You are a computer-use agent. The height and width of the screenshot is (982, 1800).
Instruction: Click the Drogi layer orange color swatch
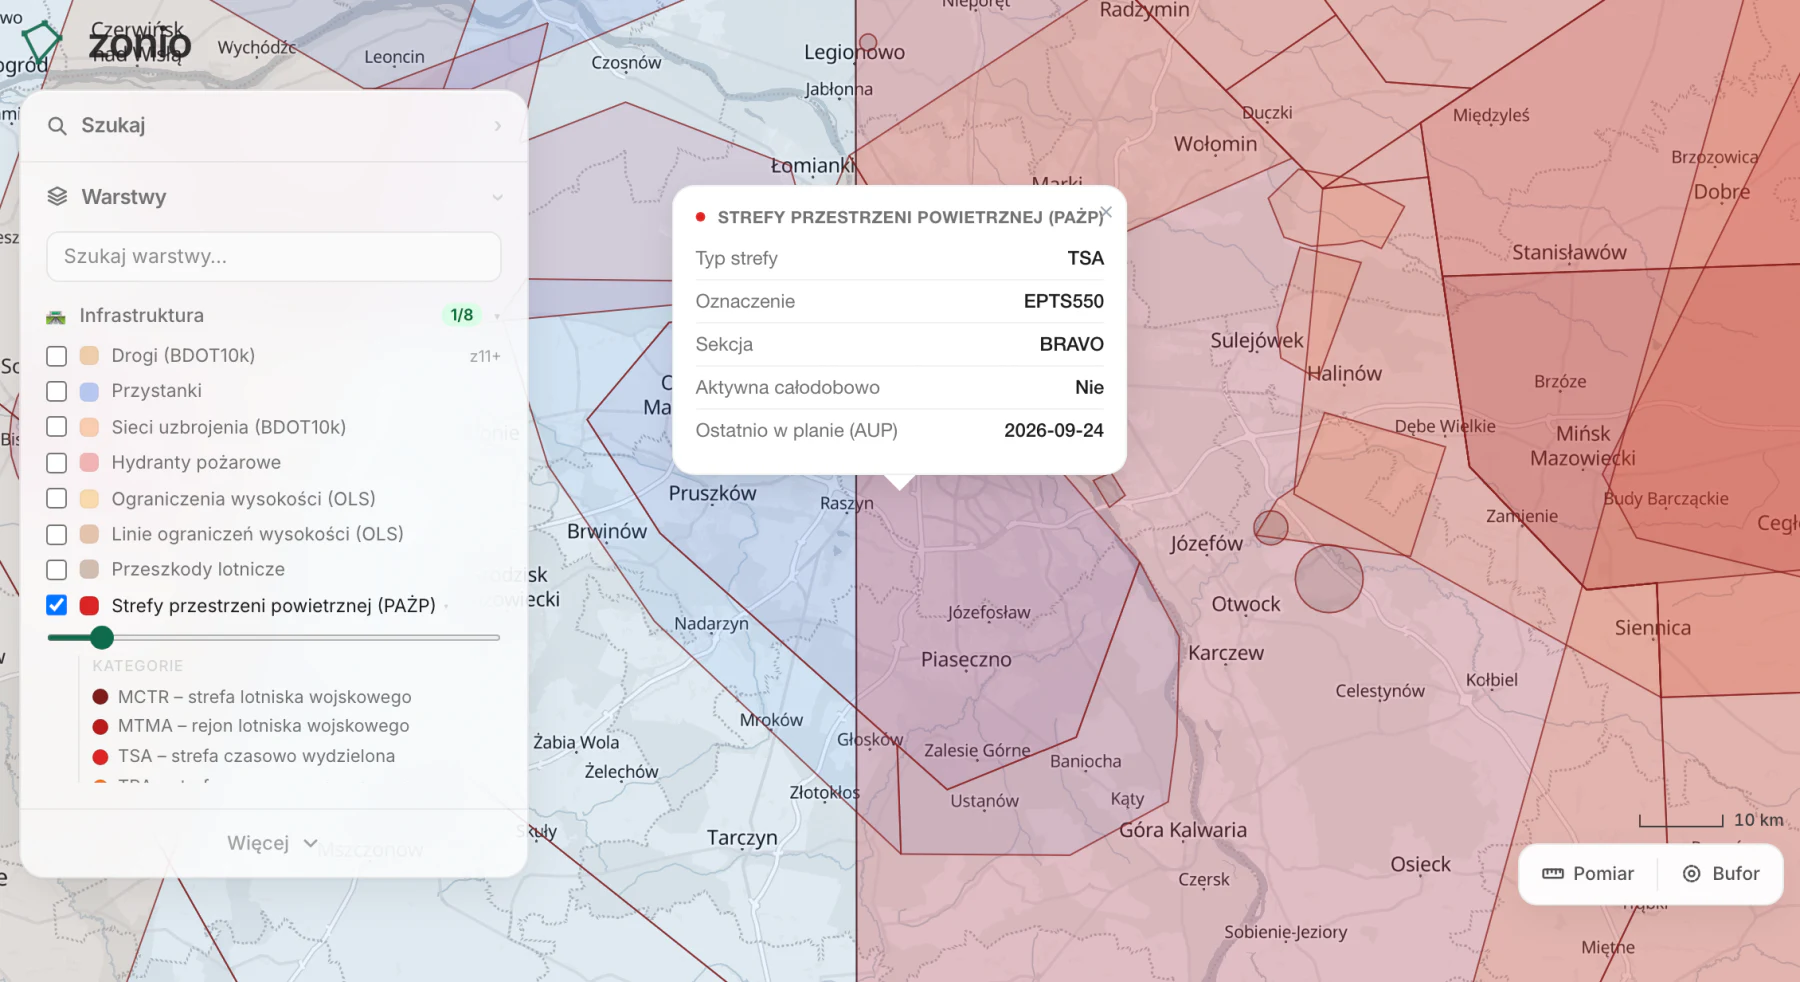click(89, 356)
